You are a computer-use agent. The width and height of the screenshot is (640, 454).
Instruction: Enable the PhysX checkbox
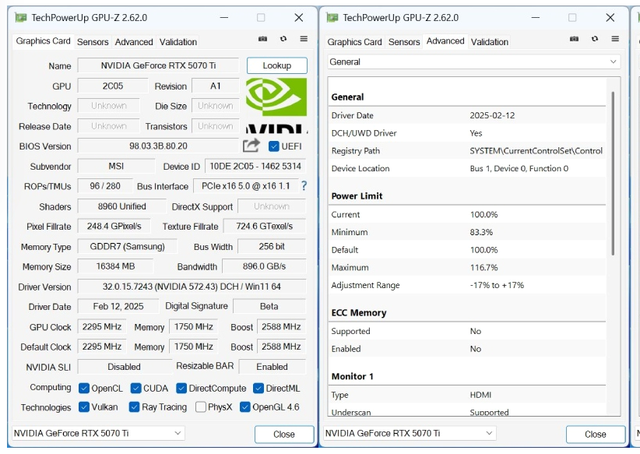point(200,407)
